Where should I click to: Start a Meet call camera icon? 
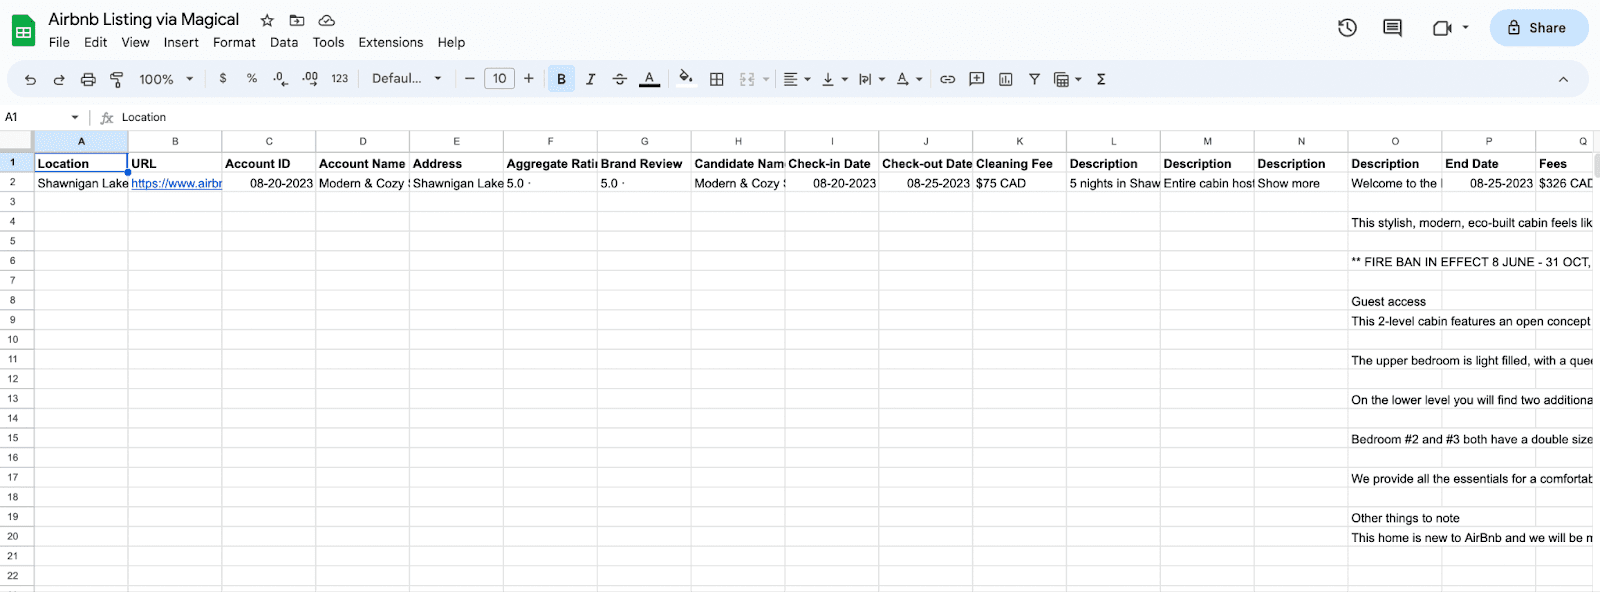pyautogui.click(x=1442, y=28)
